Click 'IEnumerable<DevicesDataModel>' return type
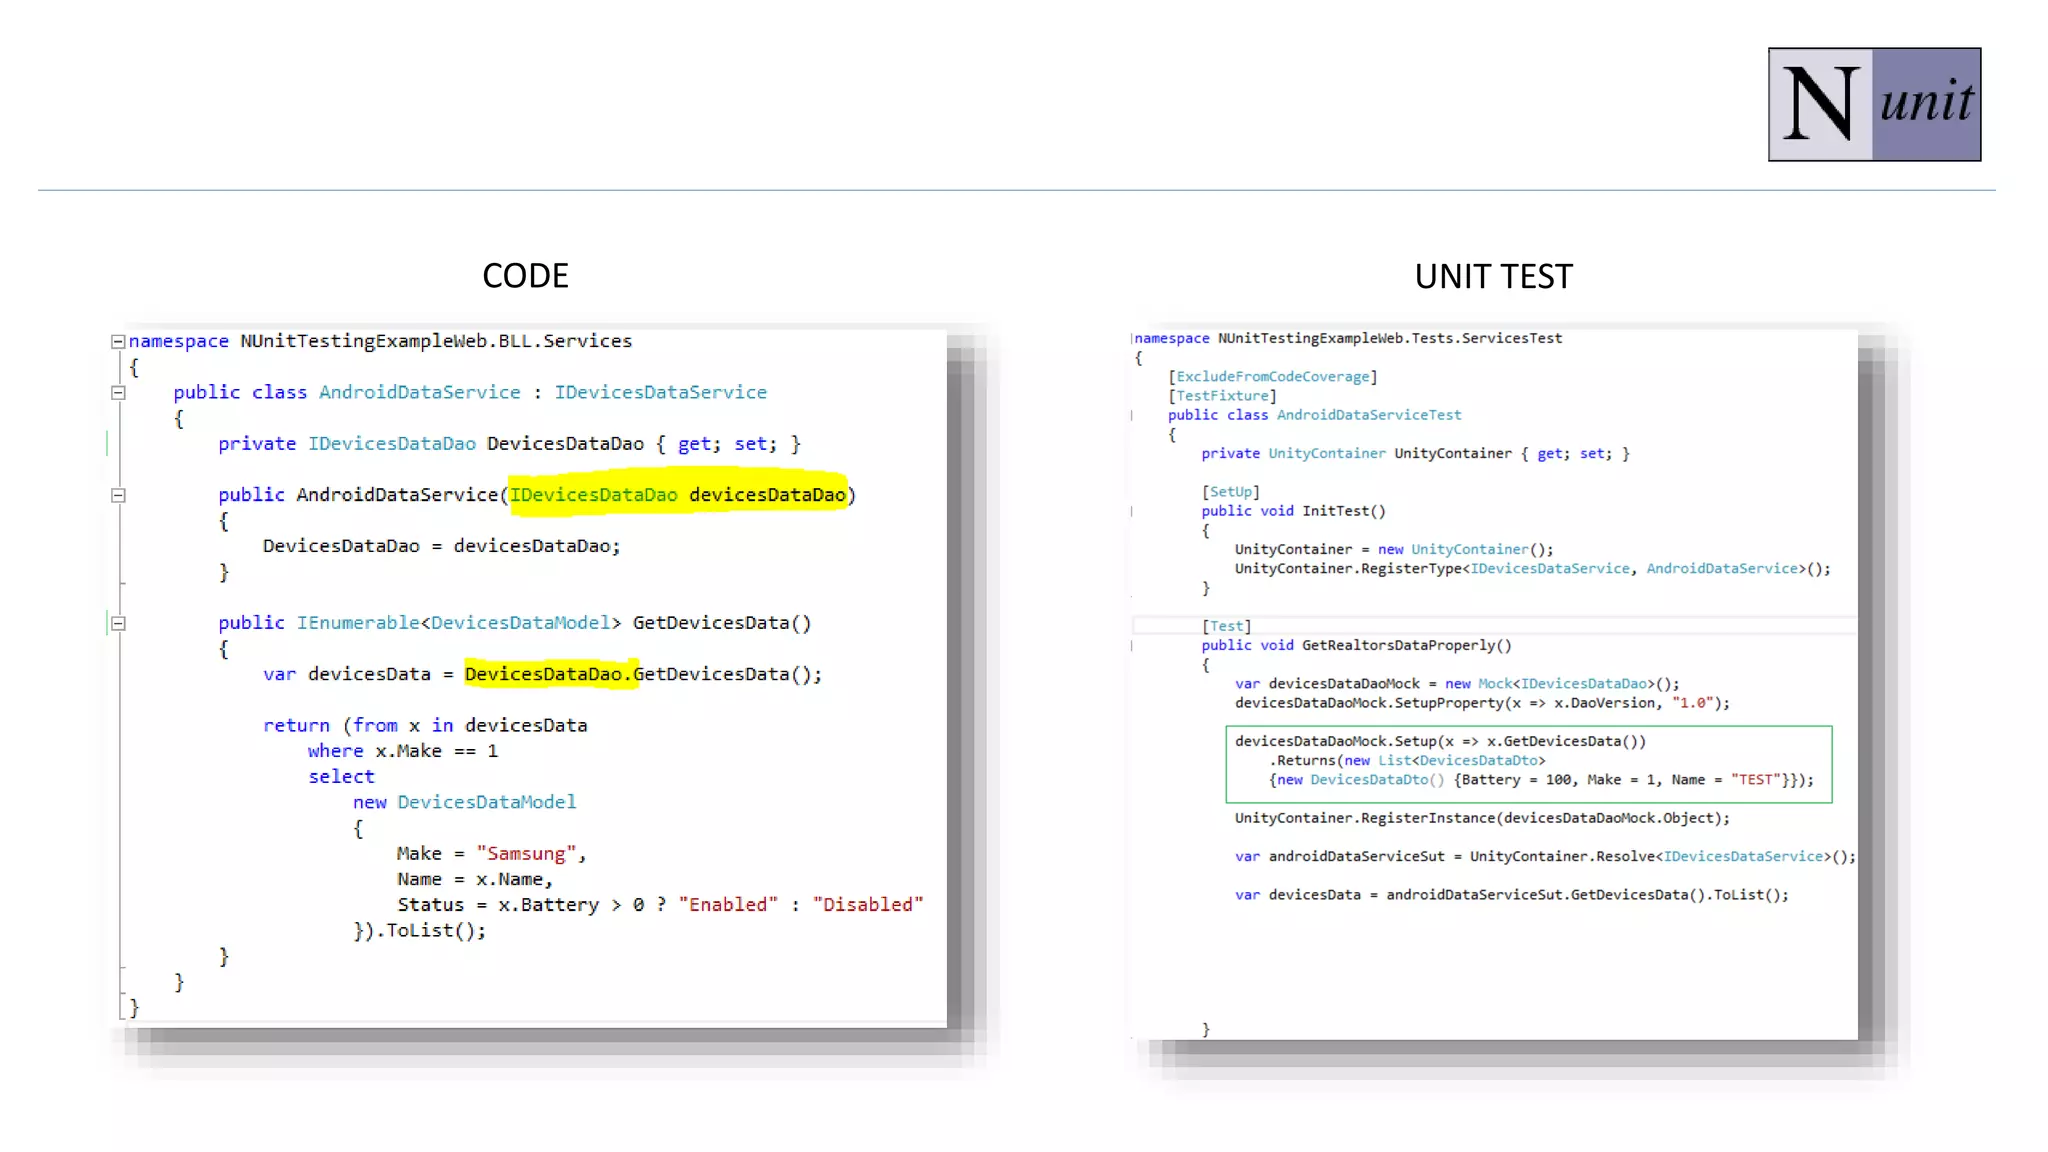The height and width of the screenshot is (1152, 2048). pos(459,622)
